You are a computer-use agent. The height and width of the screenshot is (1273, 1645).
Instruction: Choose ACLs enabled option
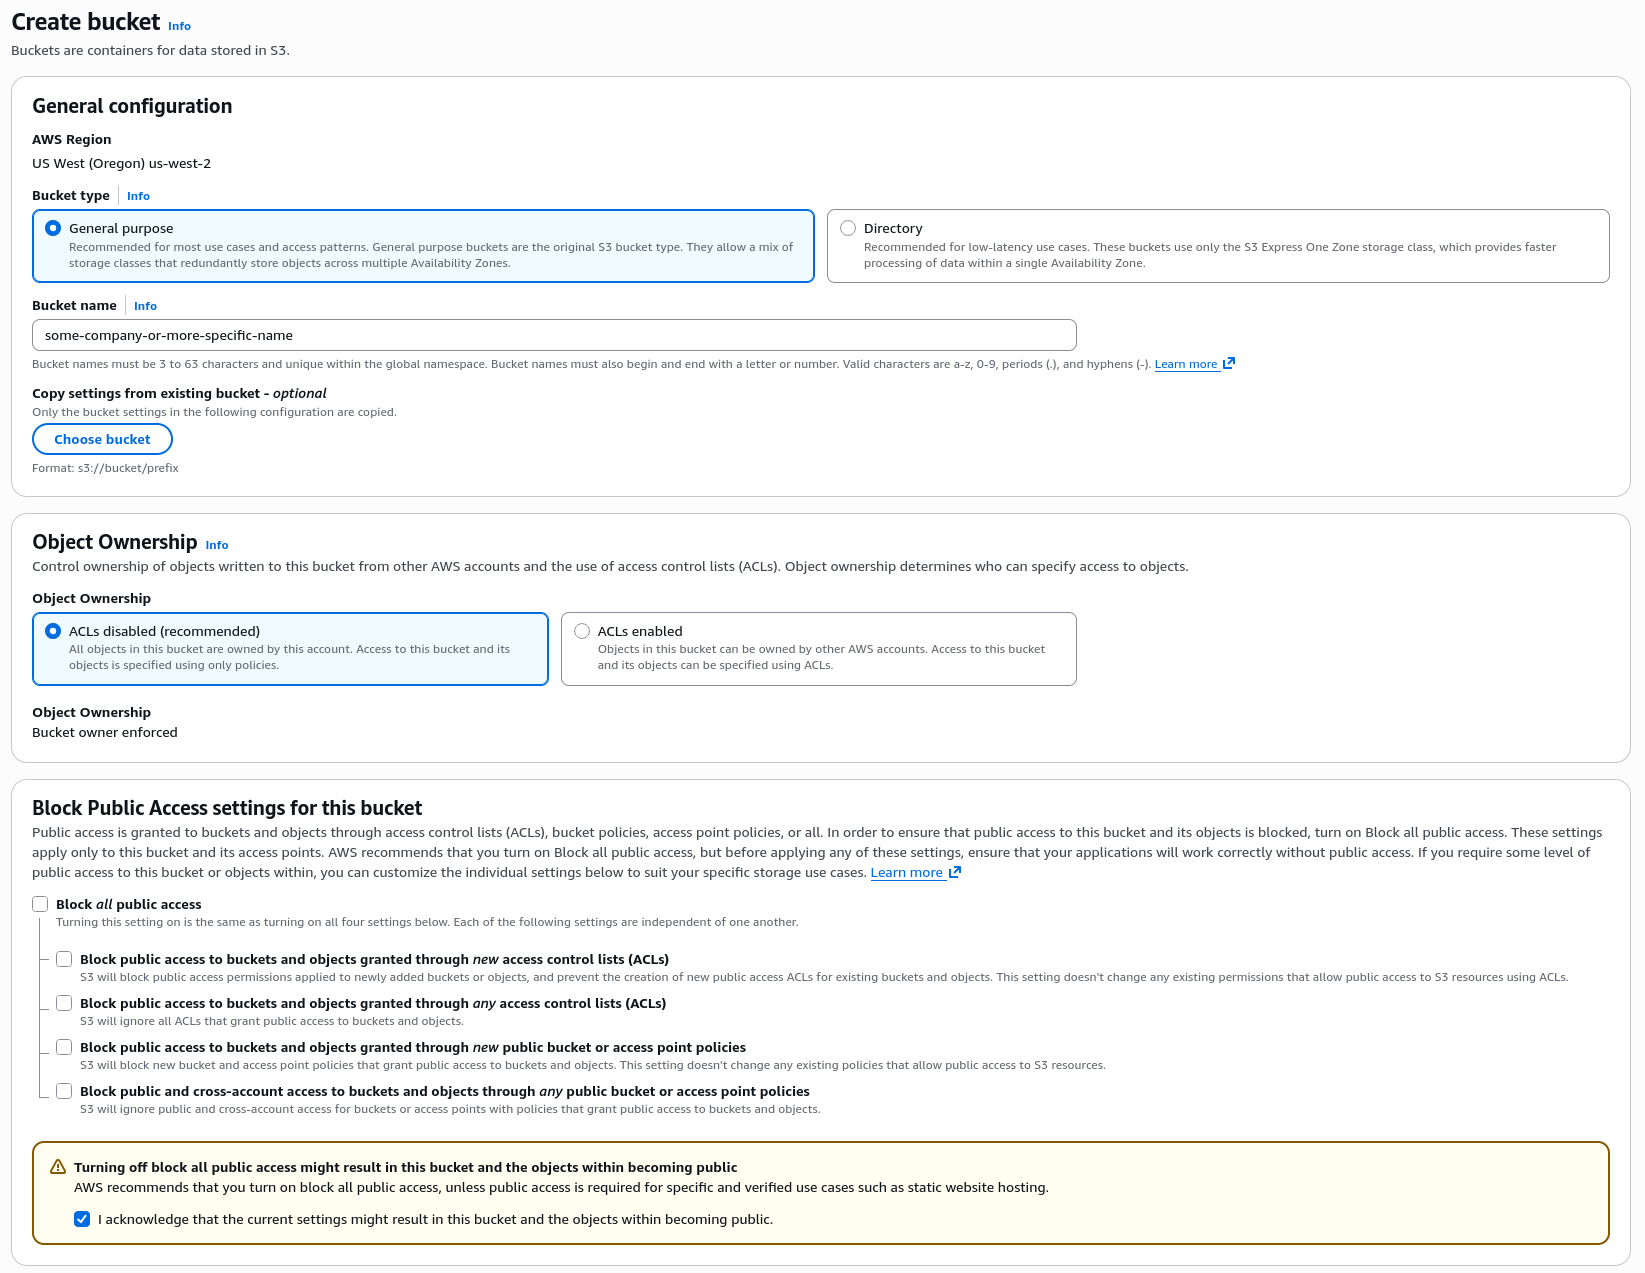pos(582,631)
